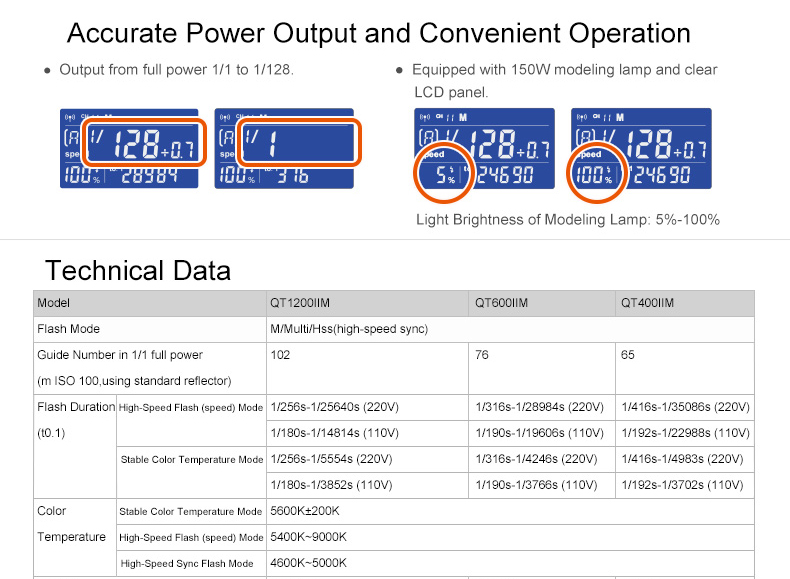790x579 pixels.
Task: Click the guide number 65 cell
Action: coord(628,355)
